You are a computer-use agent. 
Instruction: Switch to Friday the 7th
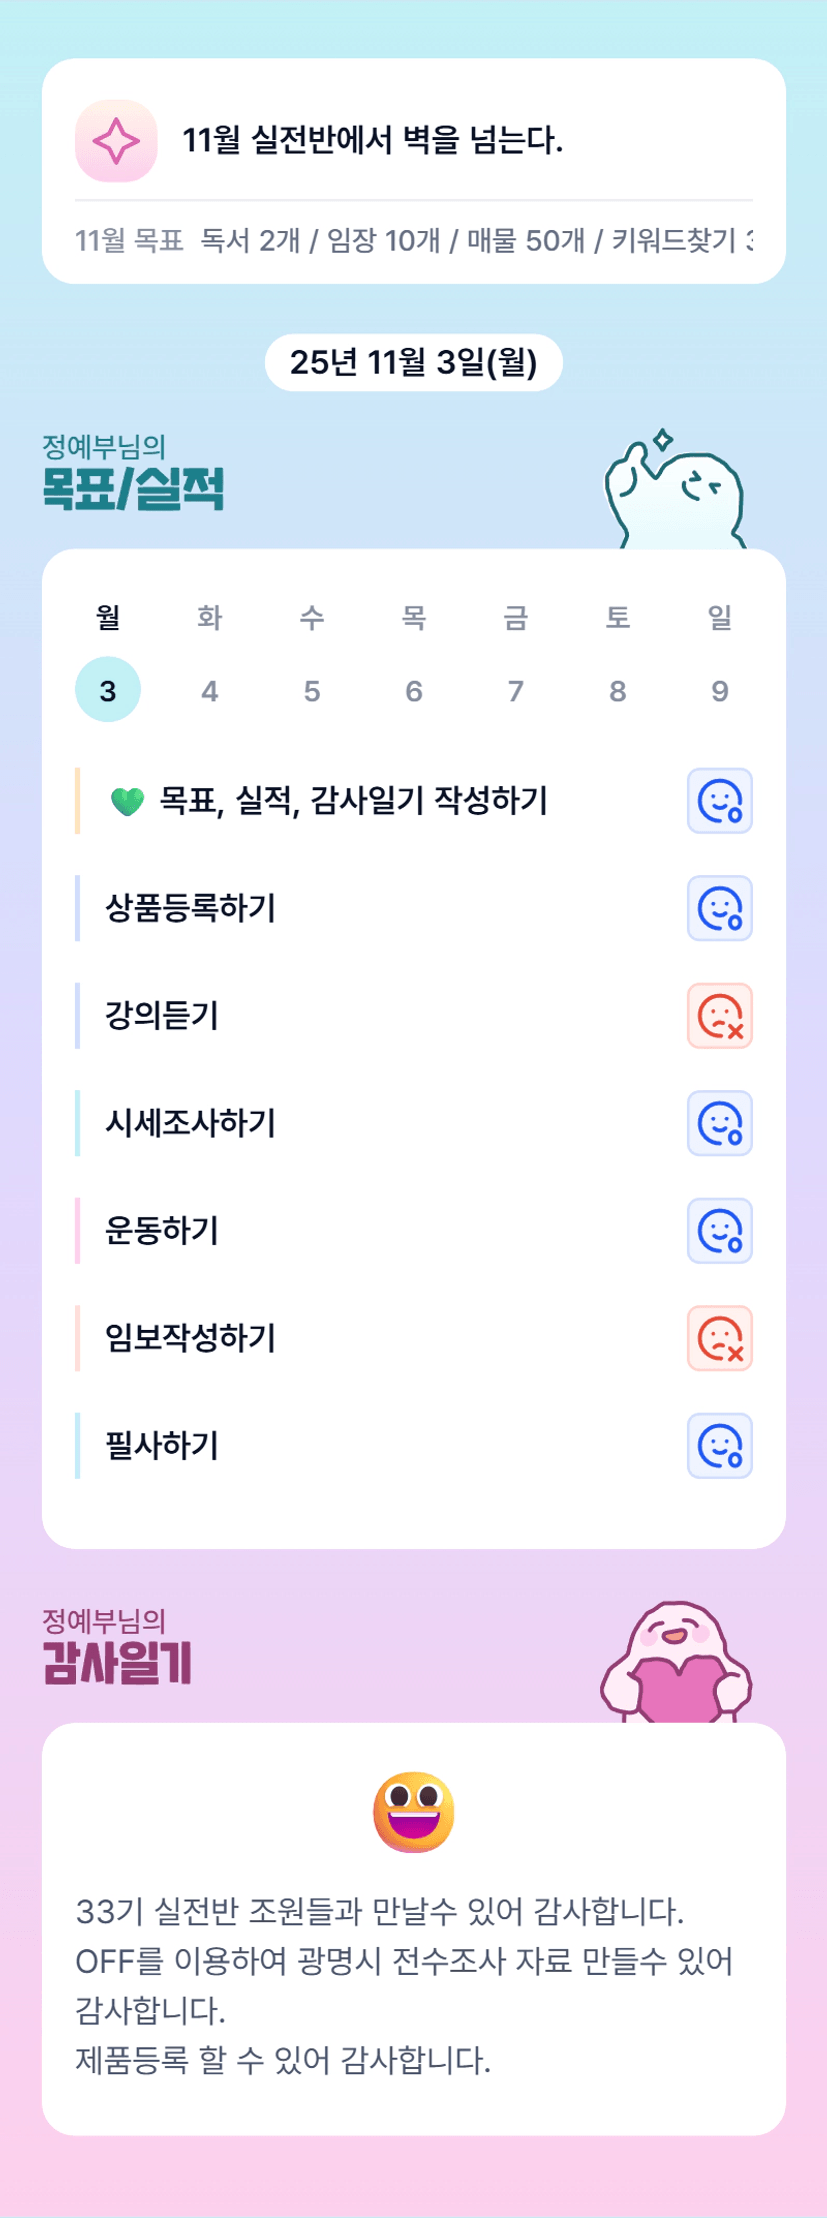[516, 690]
